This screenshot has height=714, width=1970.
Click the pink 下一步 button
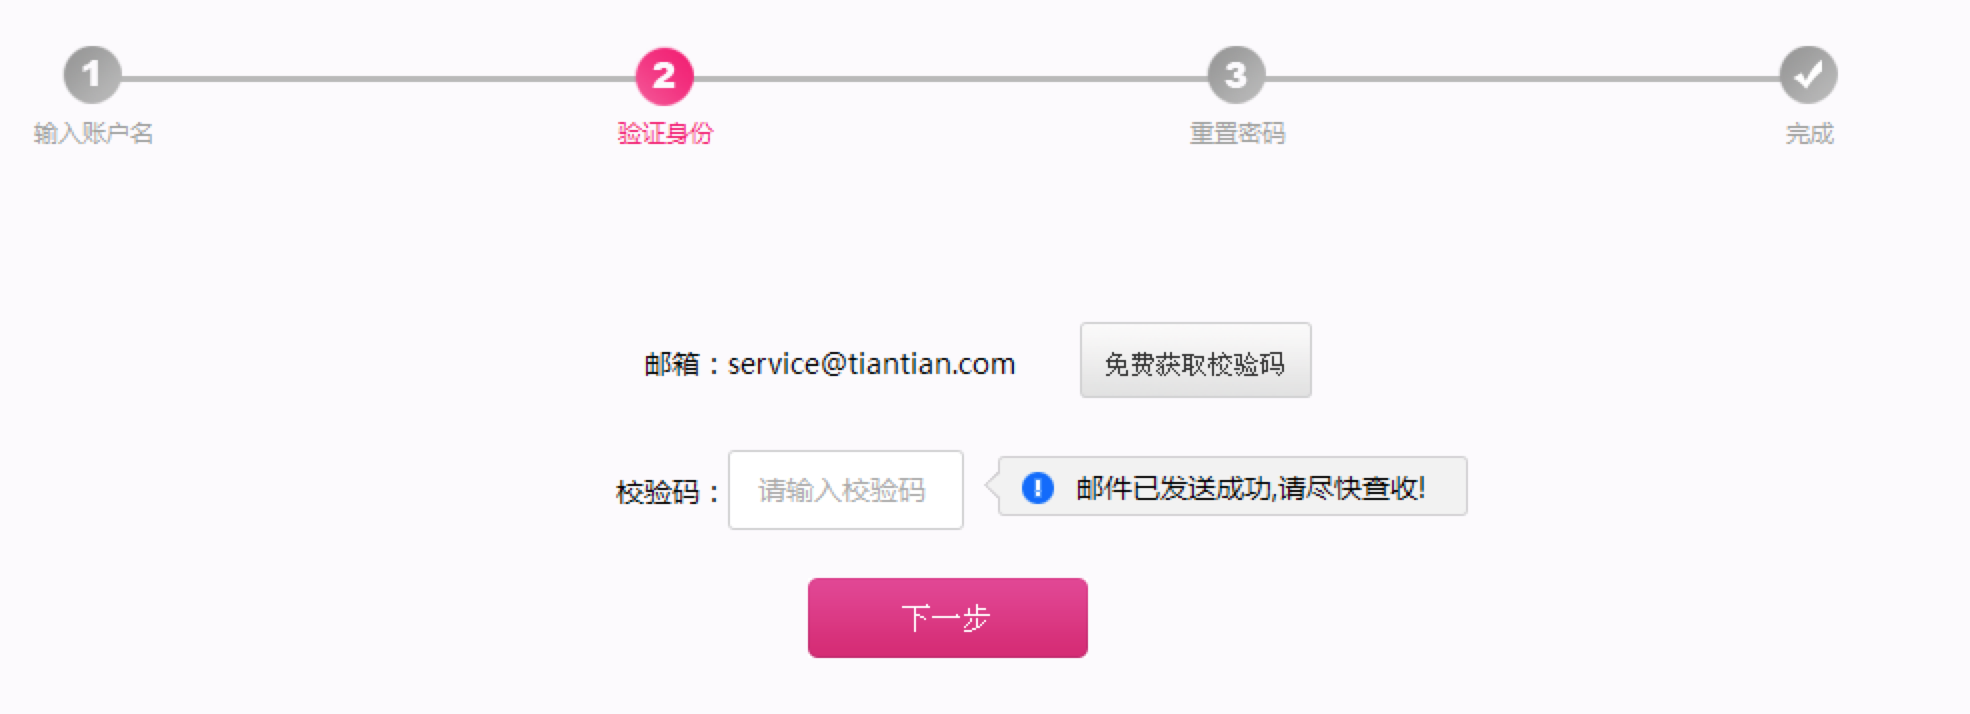coord(947,618)
